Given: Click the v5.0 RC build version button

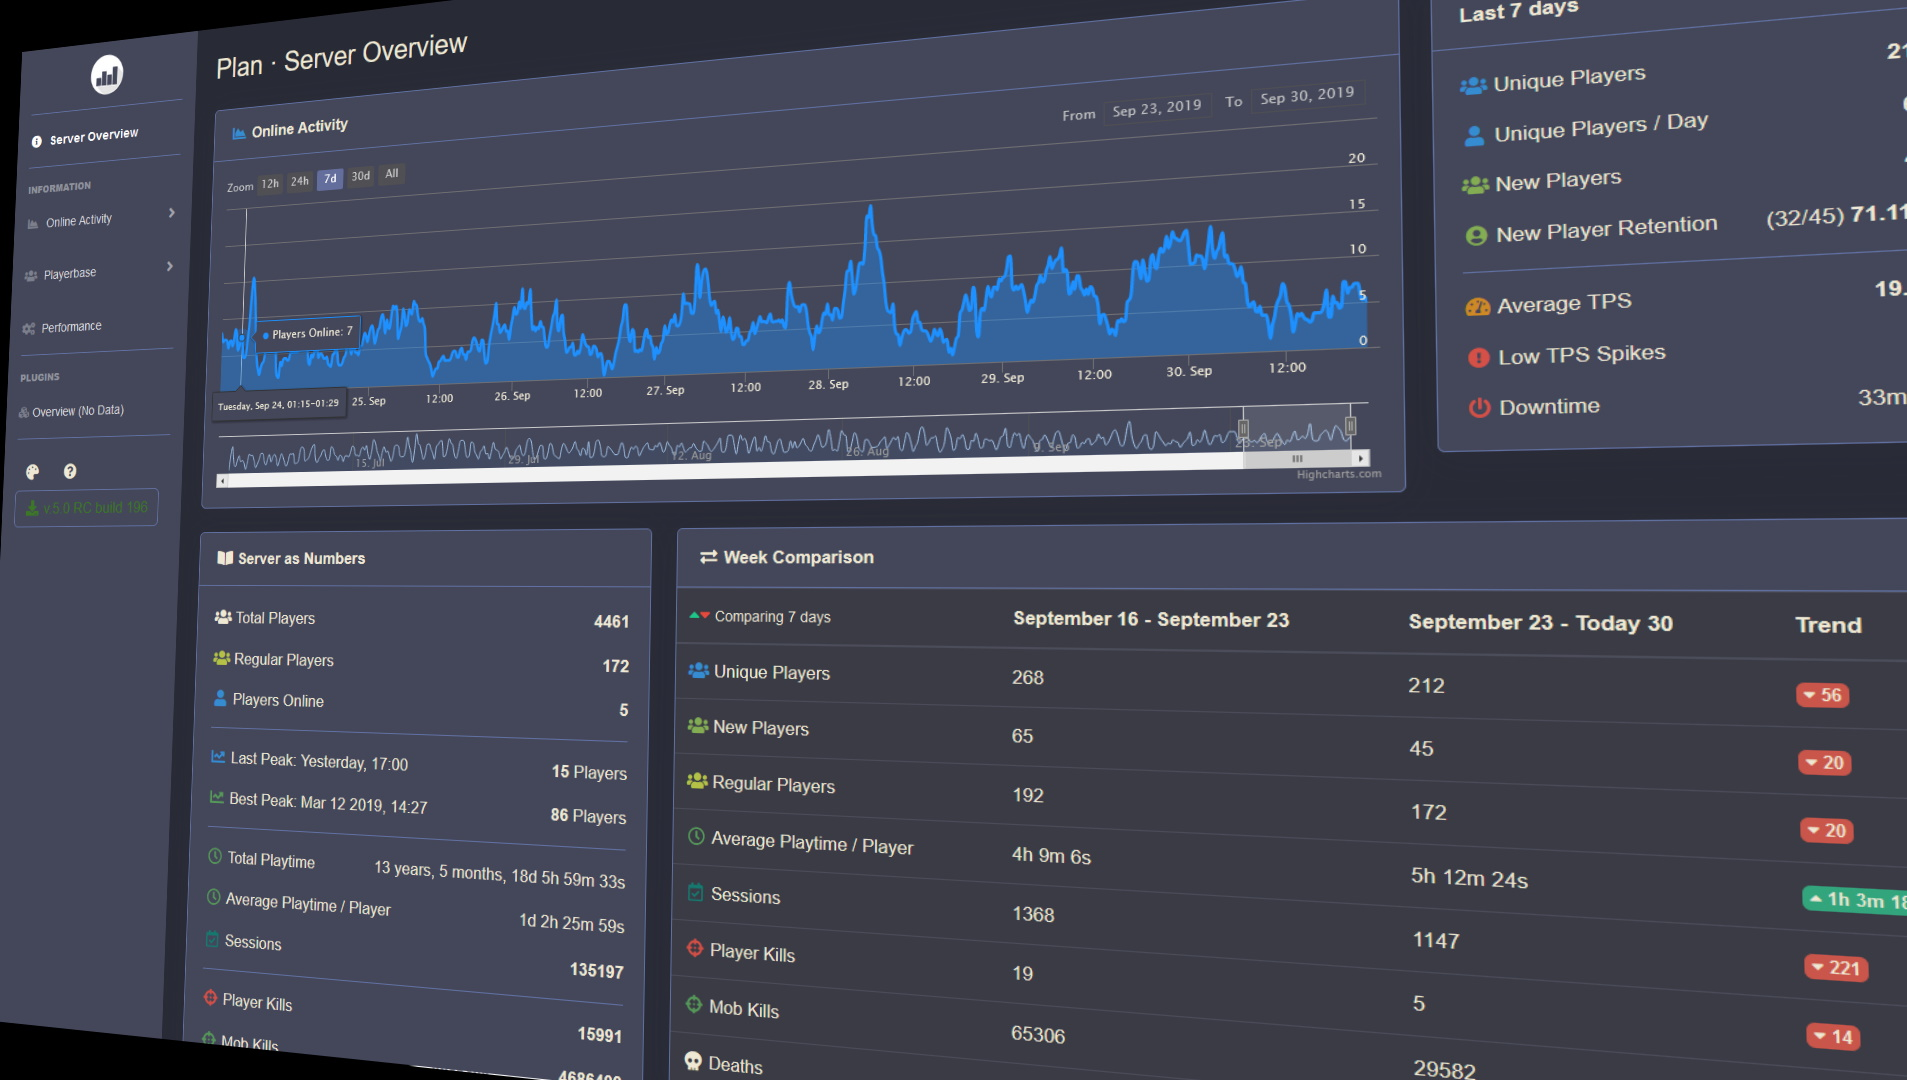Looking at the screenshot, I should click(87, 508).
